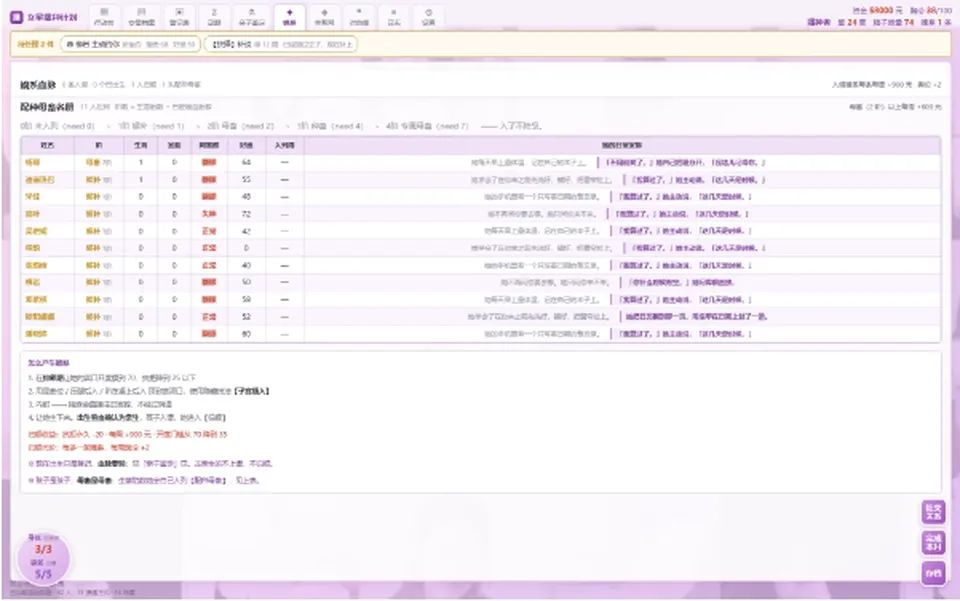
Task: Click the red 24 stat in the header
Action: coord(852,22)
